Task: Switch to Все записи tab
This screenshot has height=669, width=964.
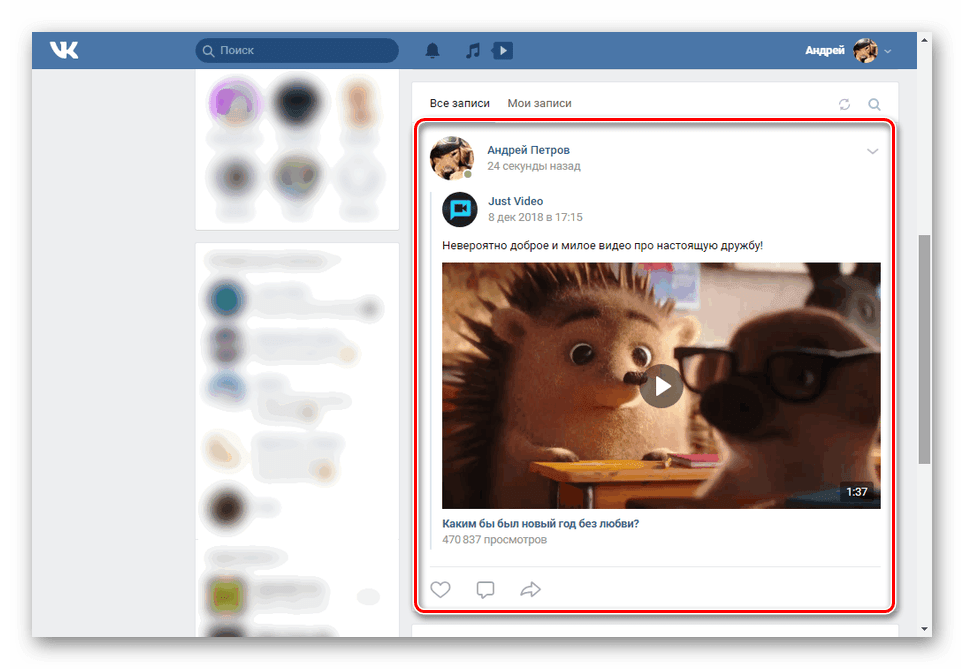Action: [459, 103]
